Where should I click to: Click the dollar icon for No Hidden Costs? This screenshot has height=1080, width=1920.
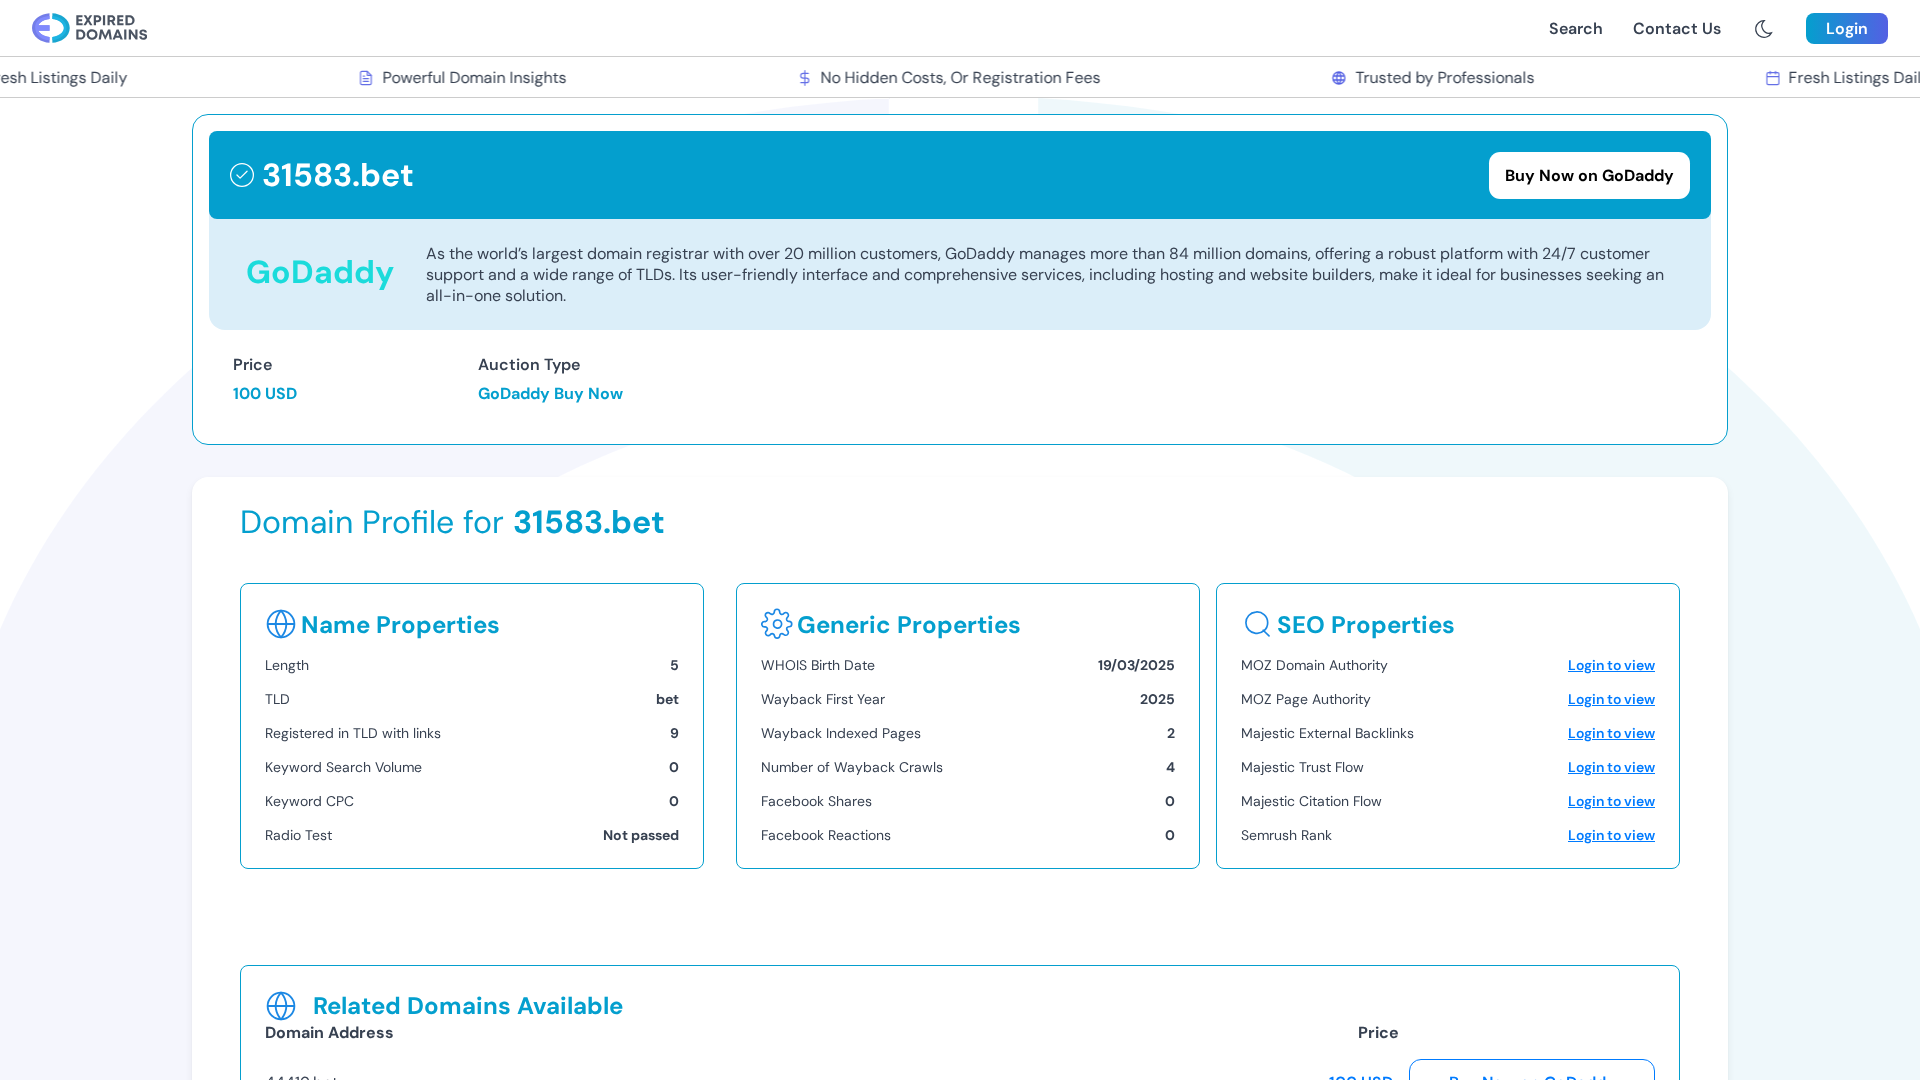pyautogui.click(x=804, y=78)
